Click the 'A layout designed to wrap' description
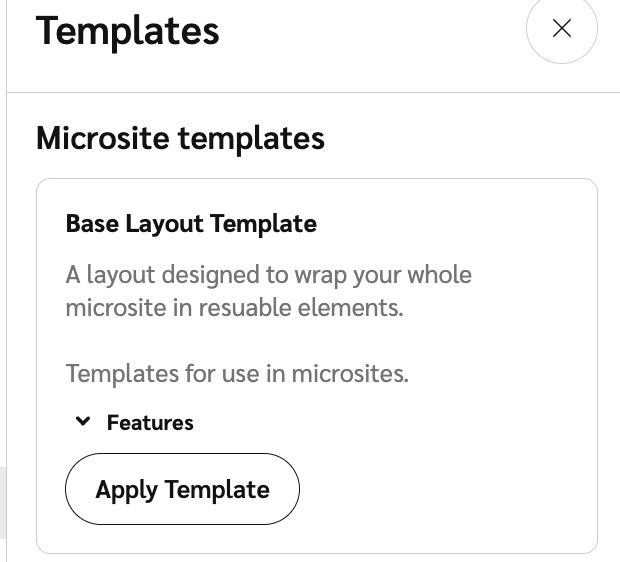This screenshot has height=562, width=620. click(x=268, y=274)
